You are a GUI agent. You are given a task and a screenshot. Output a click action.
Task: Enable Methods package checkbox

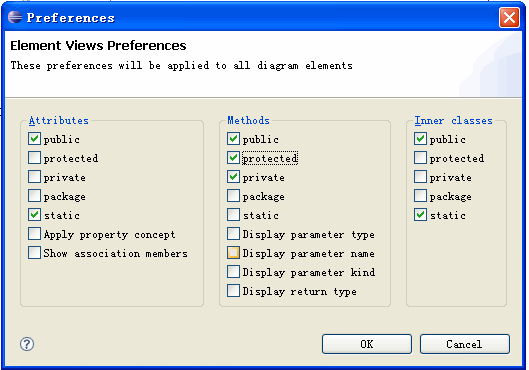(233, 196)
